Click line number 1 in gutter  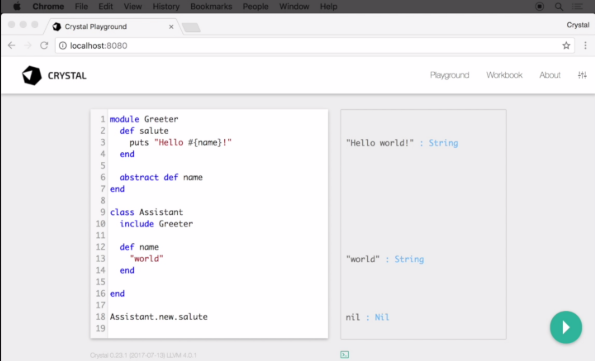pos(102,119)
